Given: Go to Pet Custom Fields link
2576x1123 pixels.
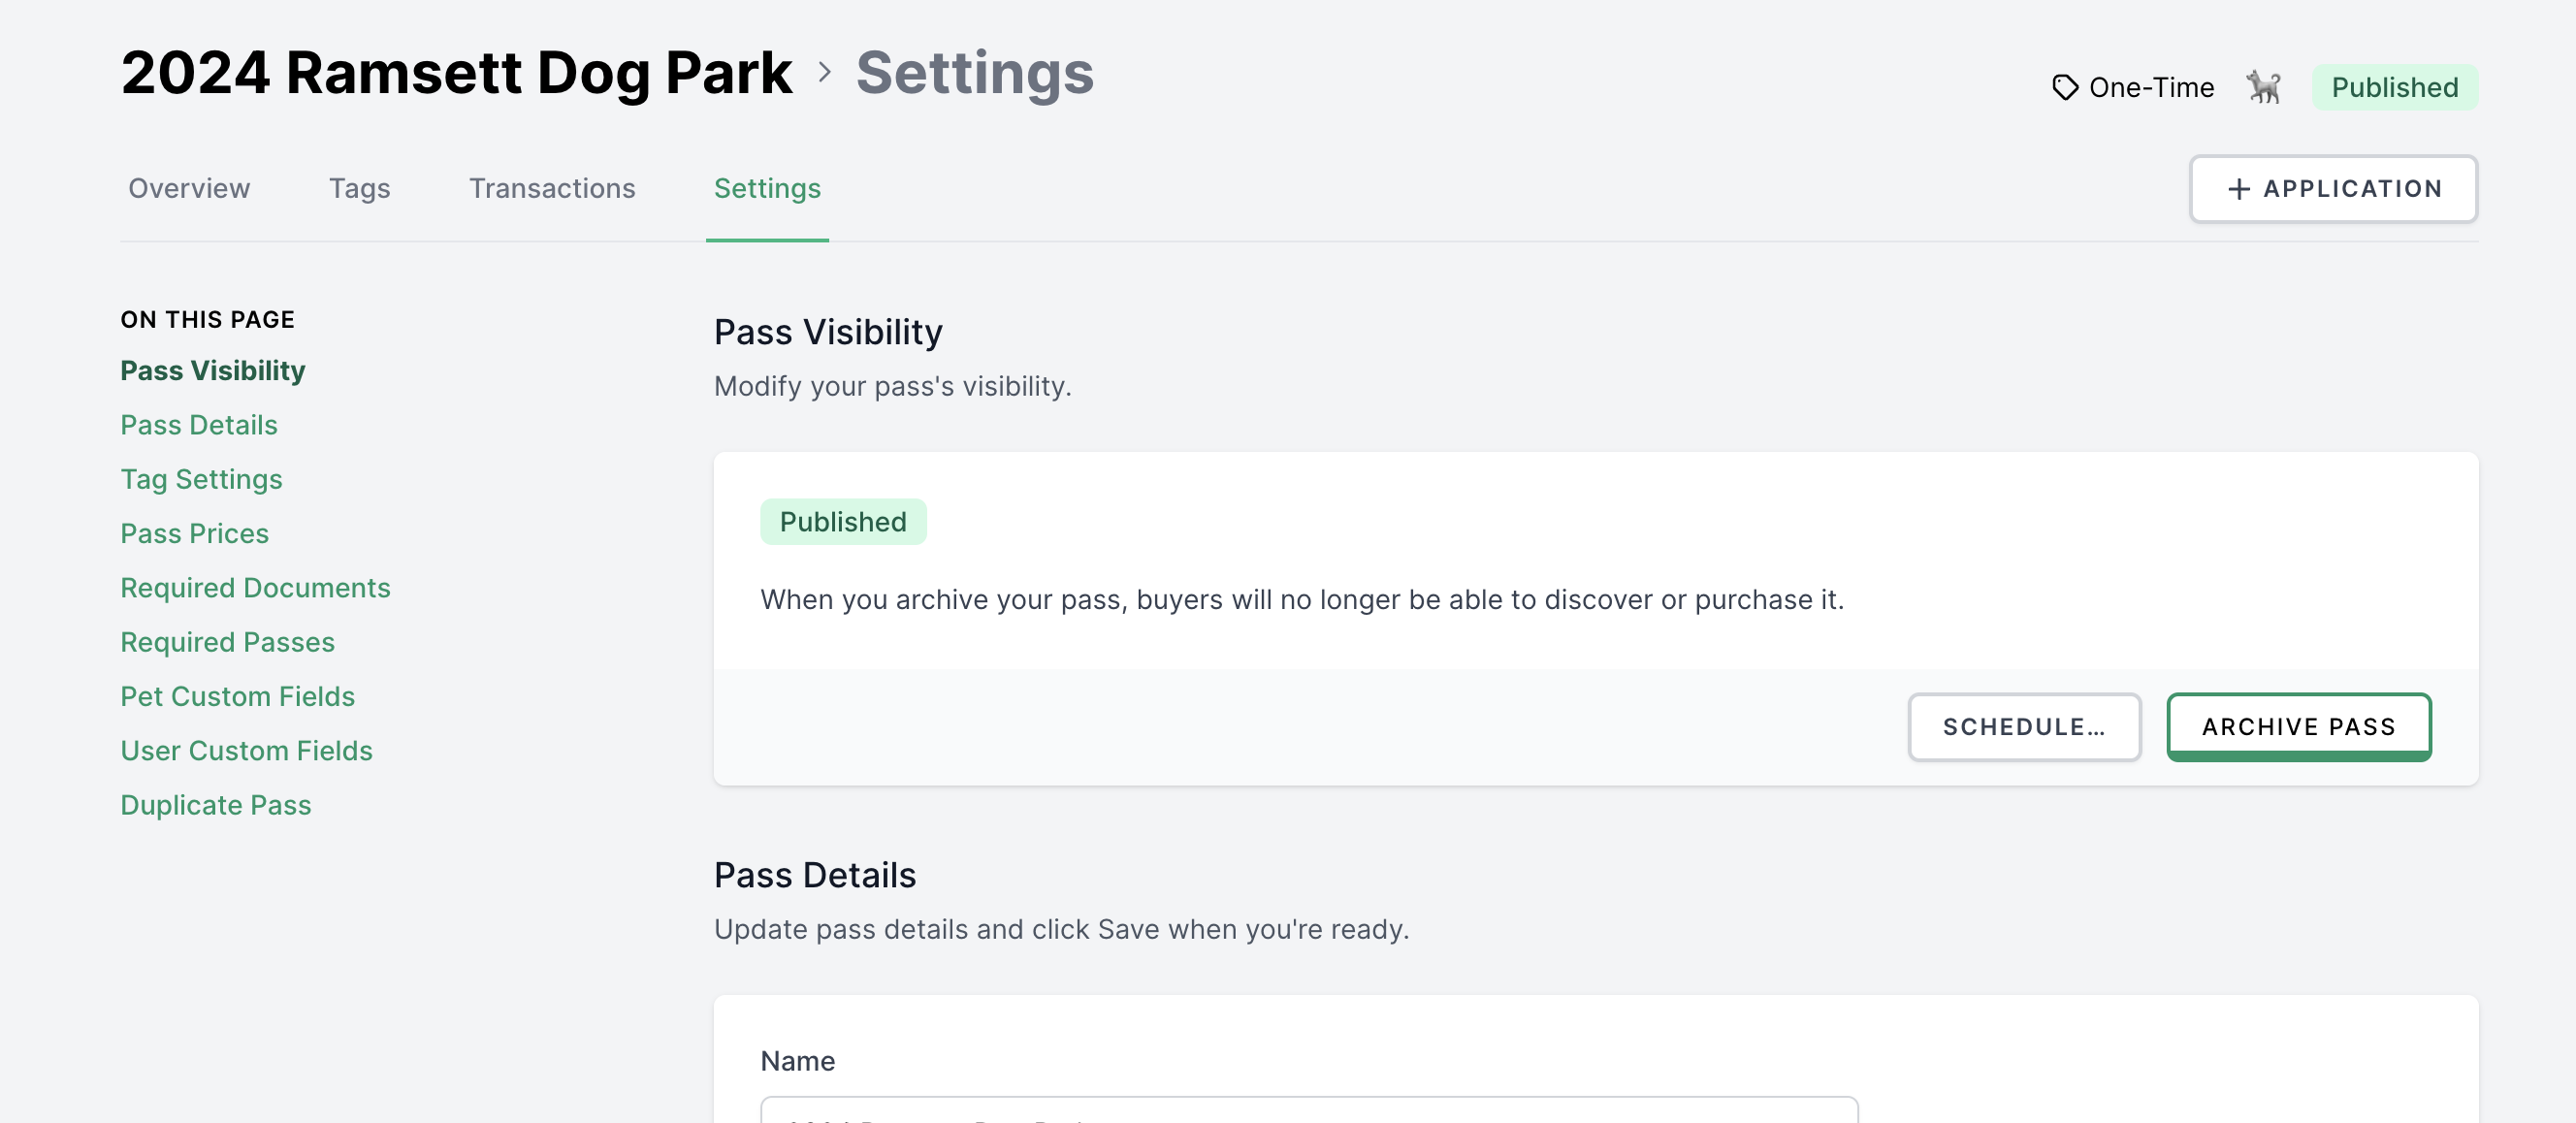Looking at the screenshot, I should pyautogui.click(x=237, y=696).
